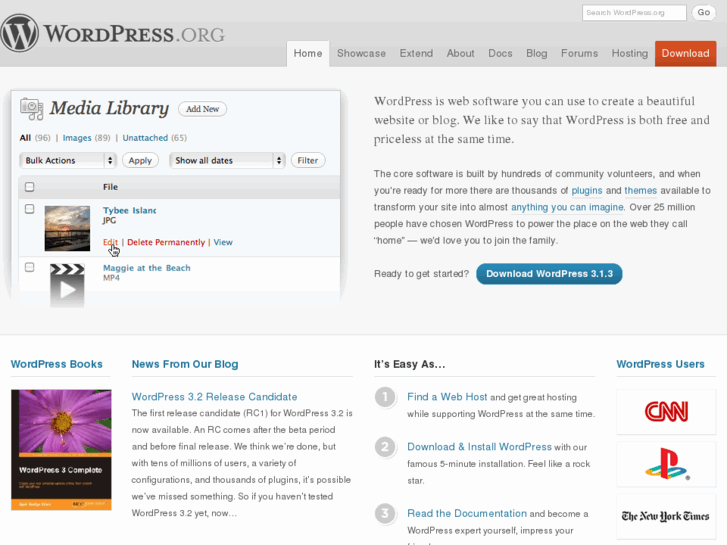
Task: Open the Maggie at the Beach link
Action: (147, 268)
